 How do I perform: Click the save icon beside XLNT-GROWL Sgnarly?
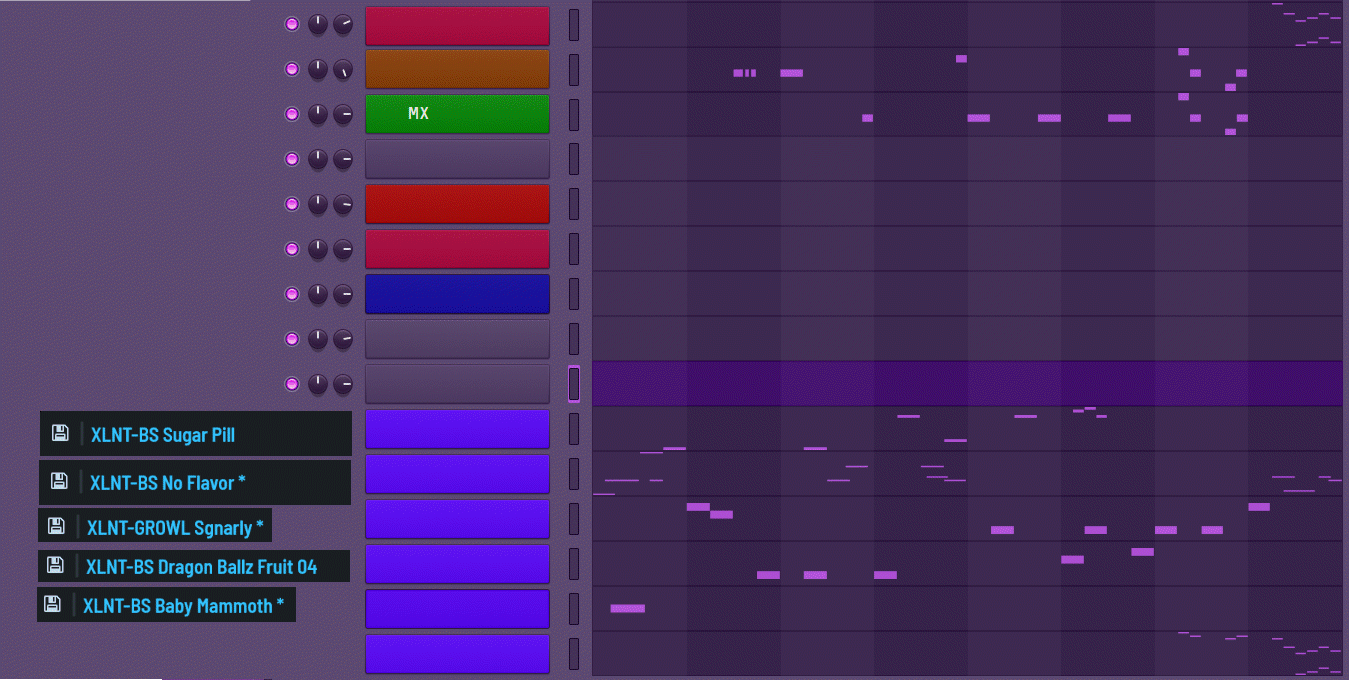[57, 526]
